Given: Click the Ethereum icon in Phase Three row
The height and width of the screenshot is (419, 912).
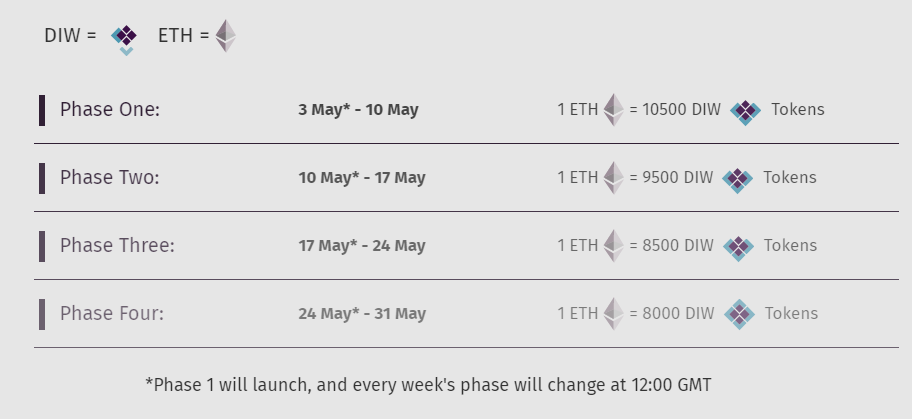Looking at the screenshot, I should coord(614,246).
